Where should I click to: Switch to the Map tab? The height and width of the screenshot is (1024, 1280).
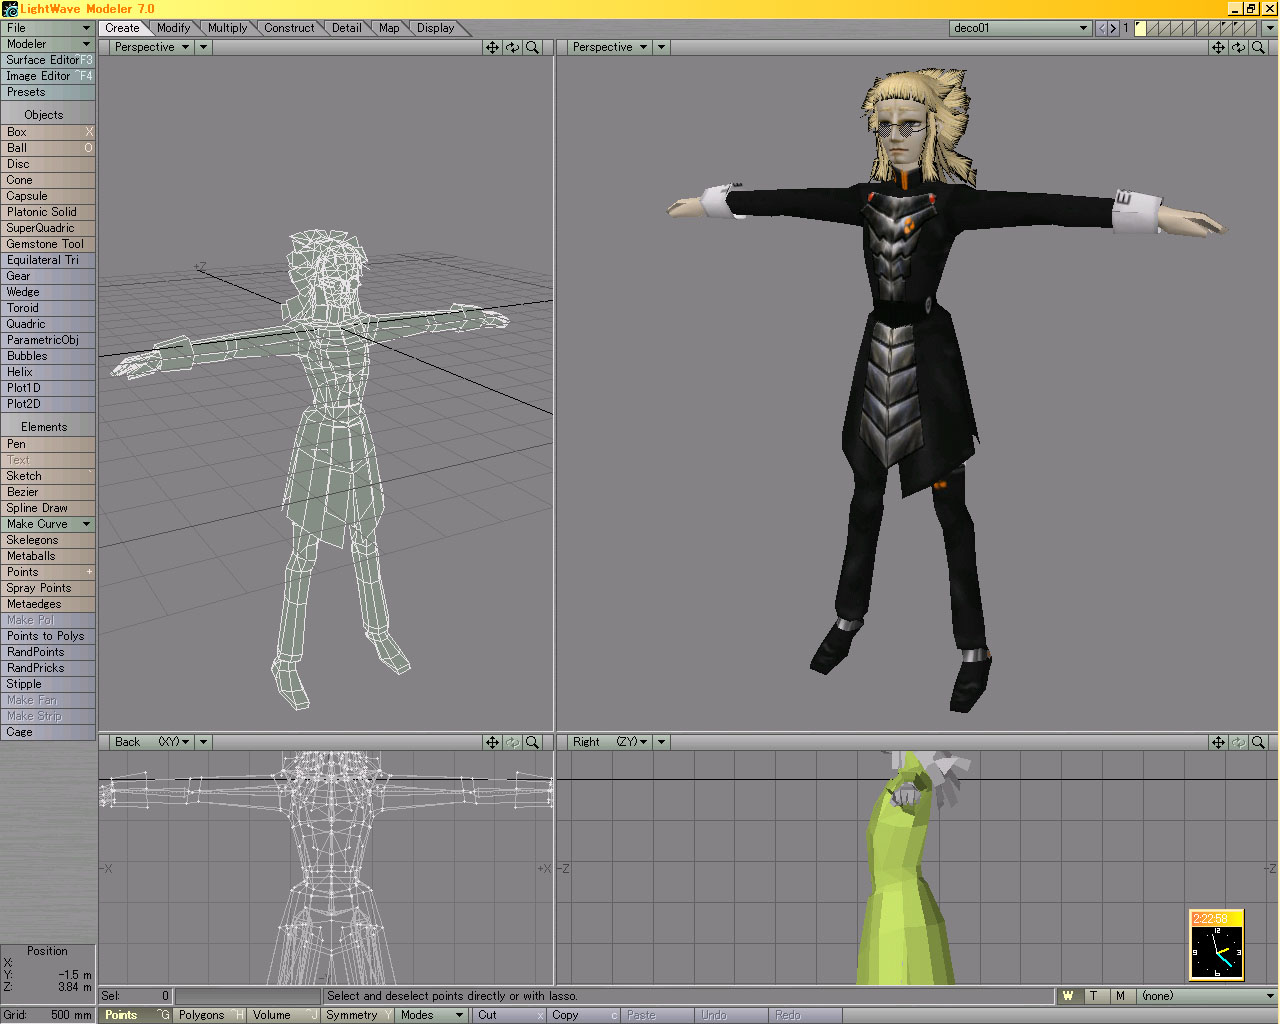tap(389, 28)
